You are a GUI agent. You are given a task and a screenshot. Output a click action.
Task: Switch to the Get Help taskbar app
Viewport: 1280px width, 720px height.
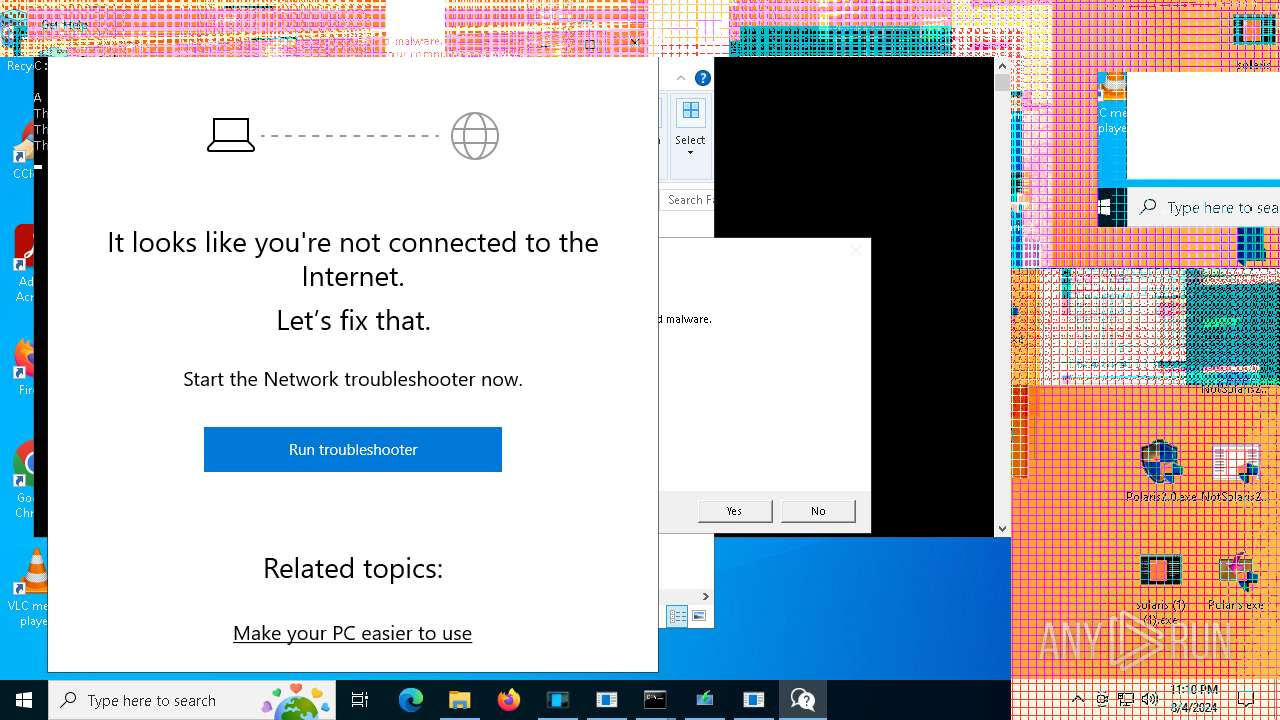coord(803,700)
